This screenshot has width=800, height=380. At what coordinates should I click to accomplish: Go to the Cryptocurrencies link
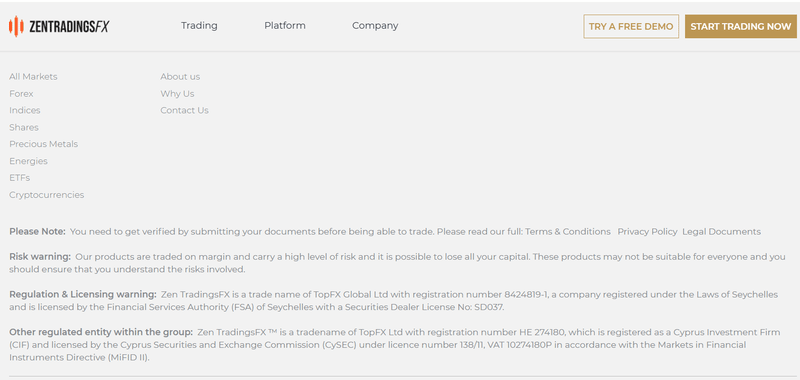click(x=46, y=195)
